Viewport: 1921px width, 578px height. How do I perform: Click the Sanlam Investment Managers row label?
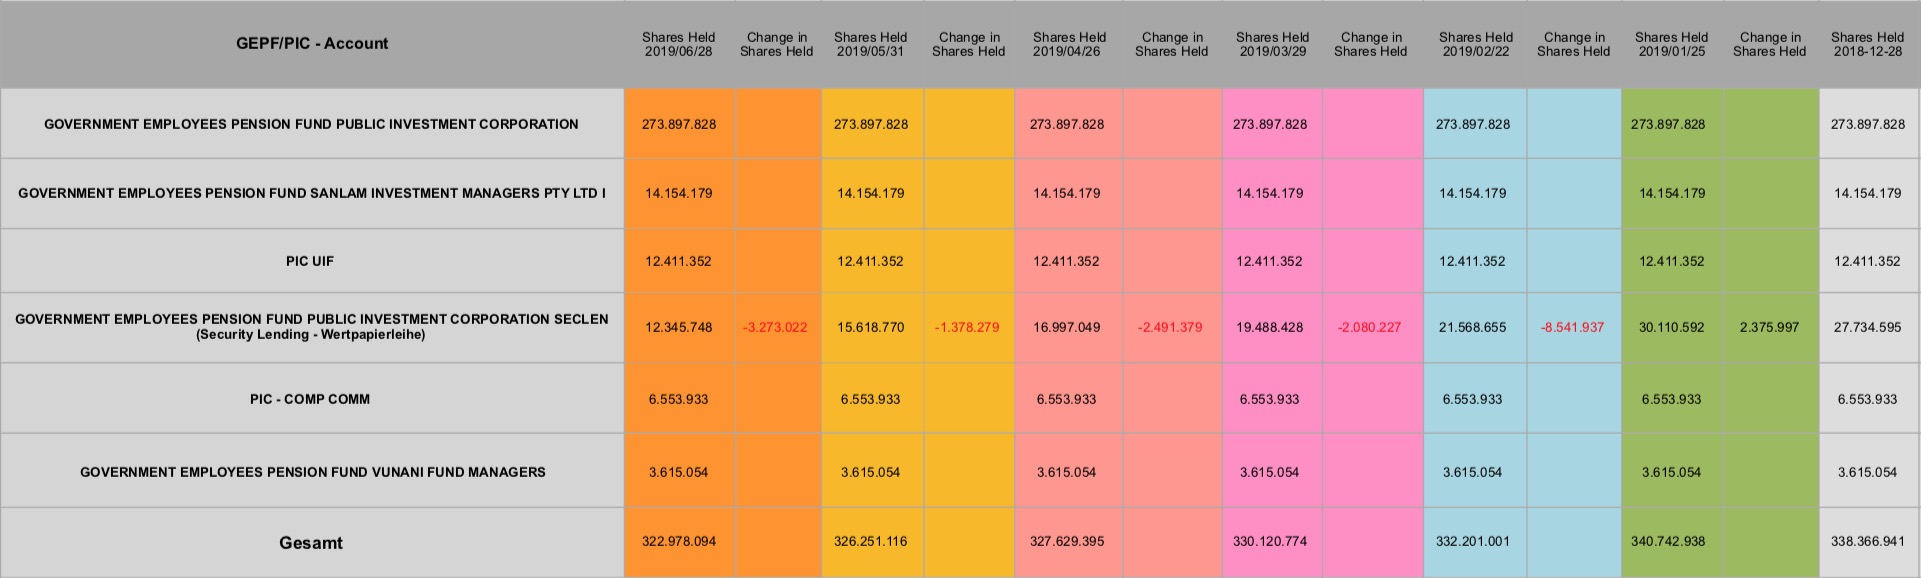coord(312,193)
